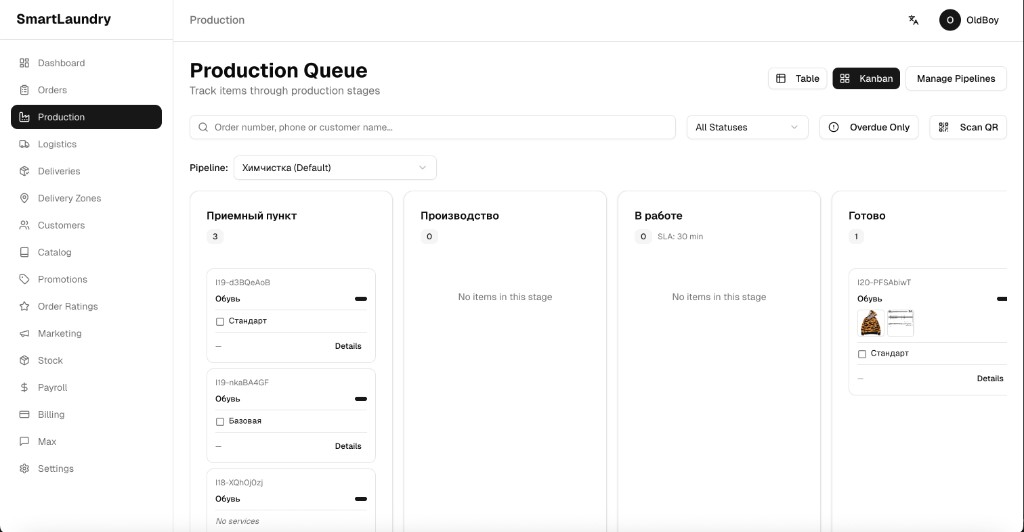The width and height of the screenshot is (1024, 532).
Task: Click the black status bar on card I19-nkaBA4GF
Action: [x=361, y=399]
